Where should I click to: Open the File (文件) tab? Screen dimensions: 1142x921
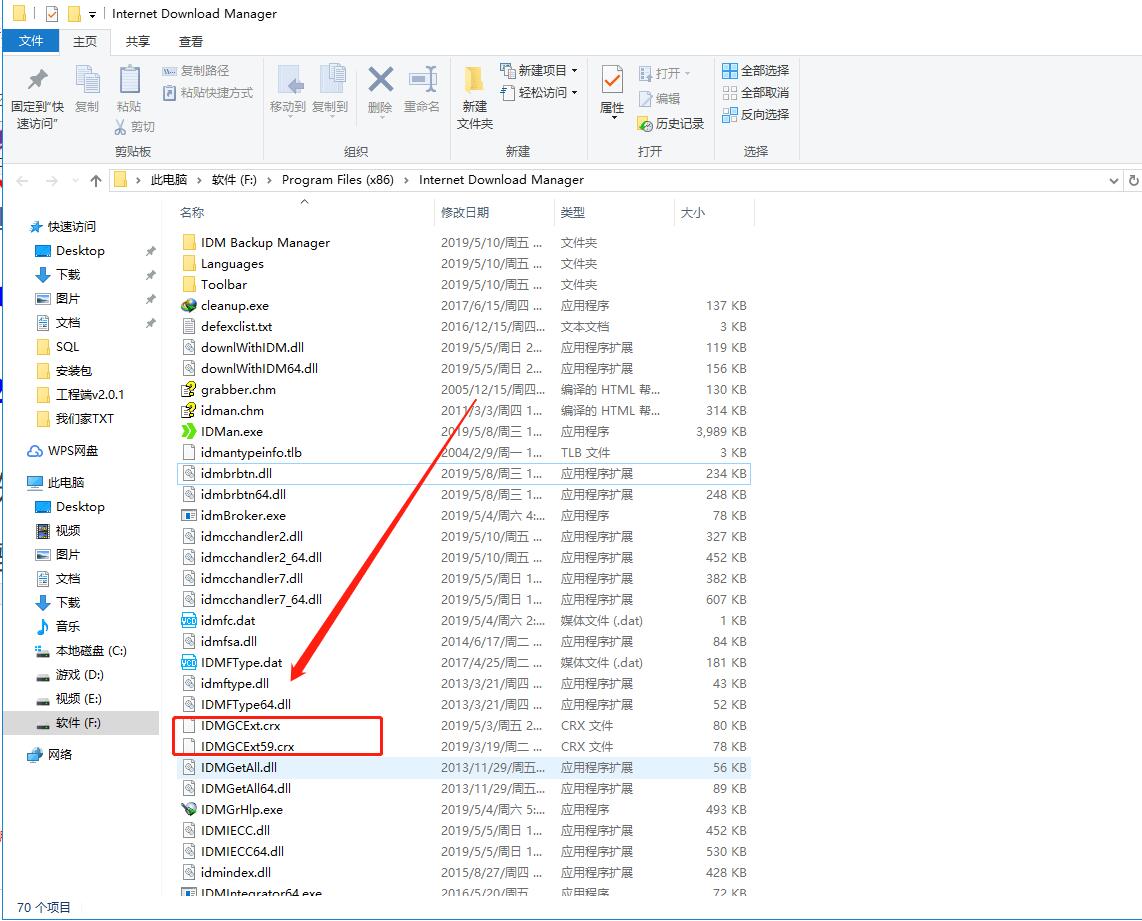(31, 41)
